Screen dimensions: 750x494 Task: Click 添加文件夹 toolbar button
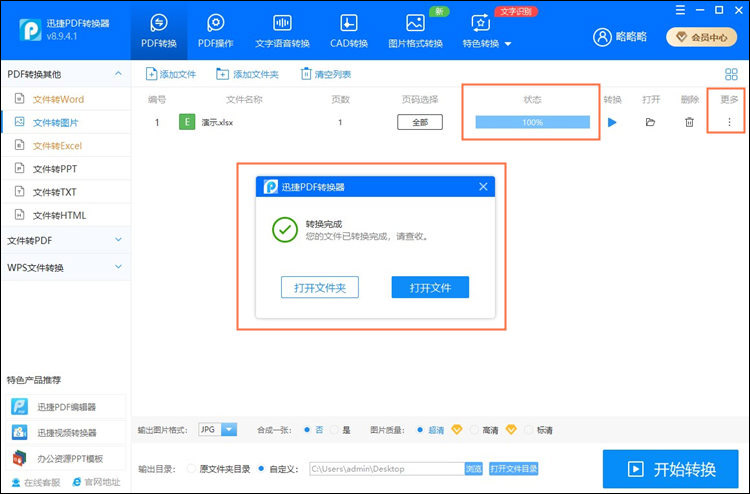247,74
